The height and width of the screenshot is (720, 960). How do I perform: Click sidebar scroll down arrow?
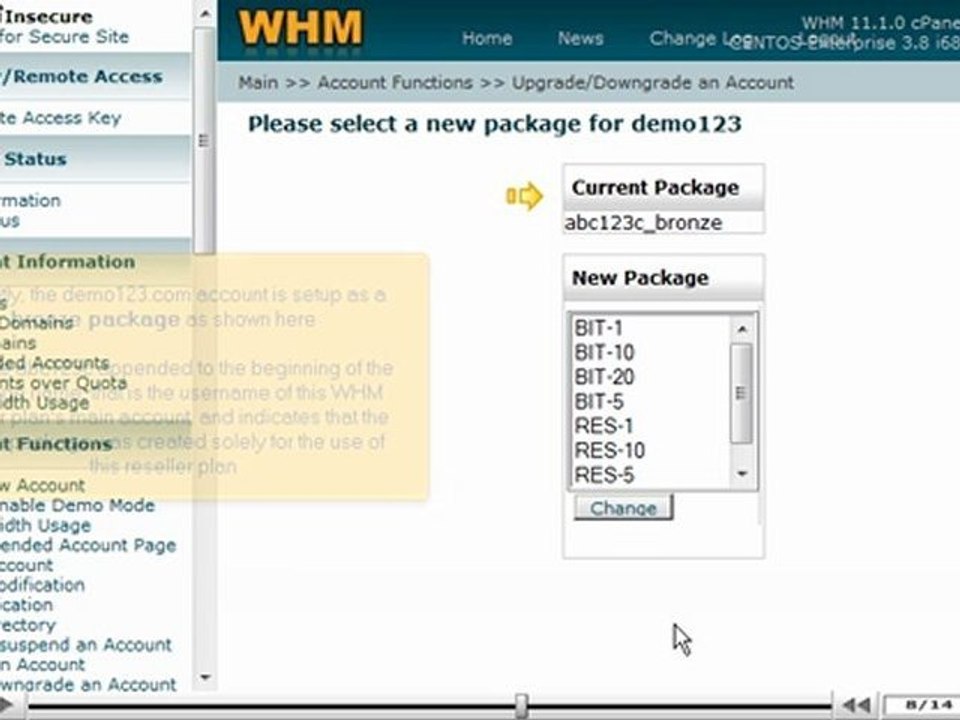point(205,677)
